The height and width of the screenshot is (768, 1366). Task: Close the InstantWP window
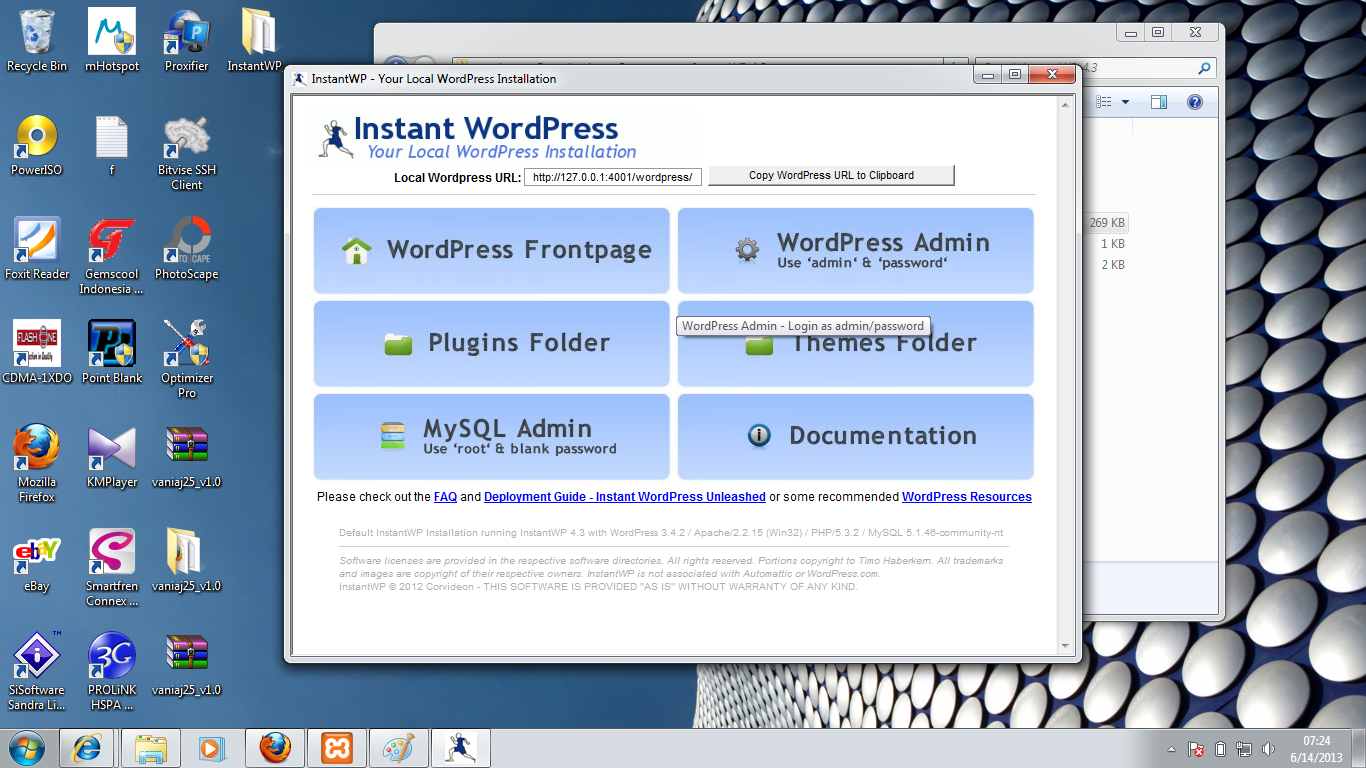1051,75
